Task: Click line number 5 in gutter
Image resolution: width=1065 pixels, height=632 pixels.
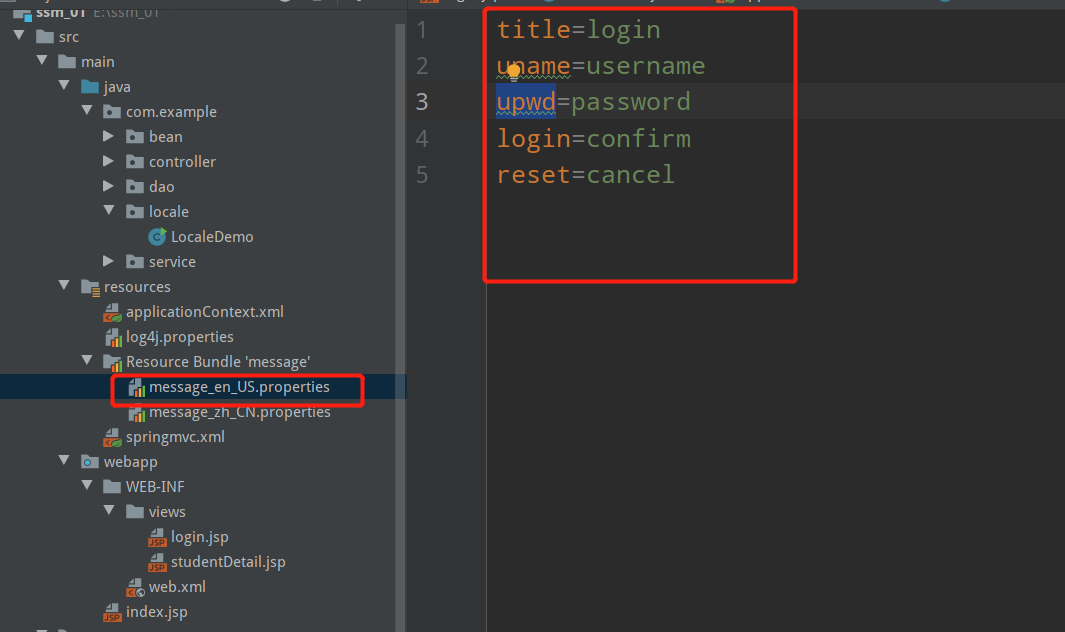Action: point(422,175)
